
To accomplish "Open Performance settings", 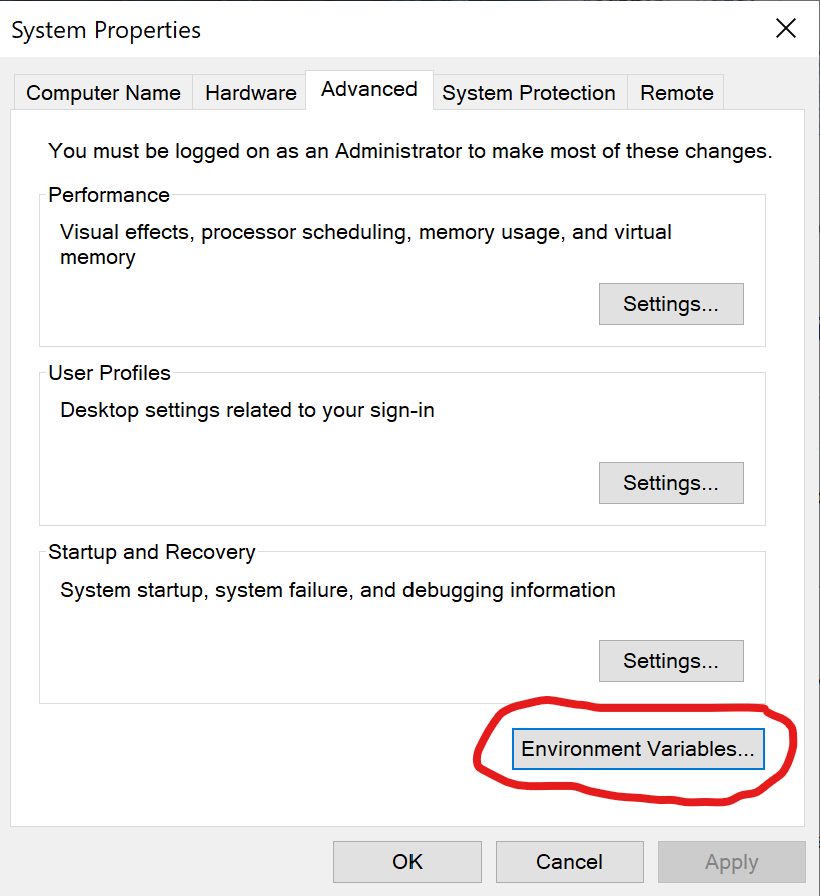I will (670, 304).
